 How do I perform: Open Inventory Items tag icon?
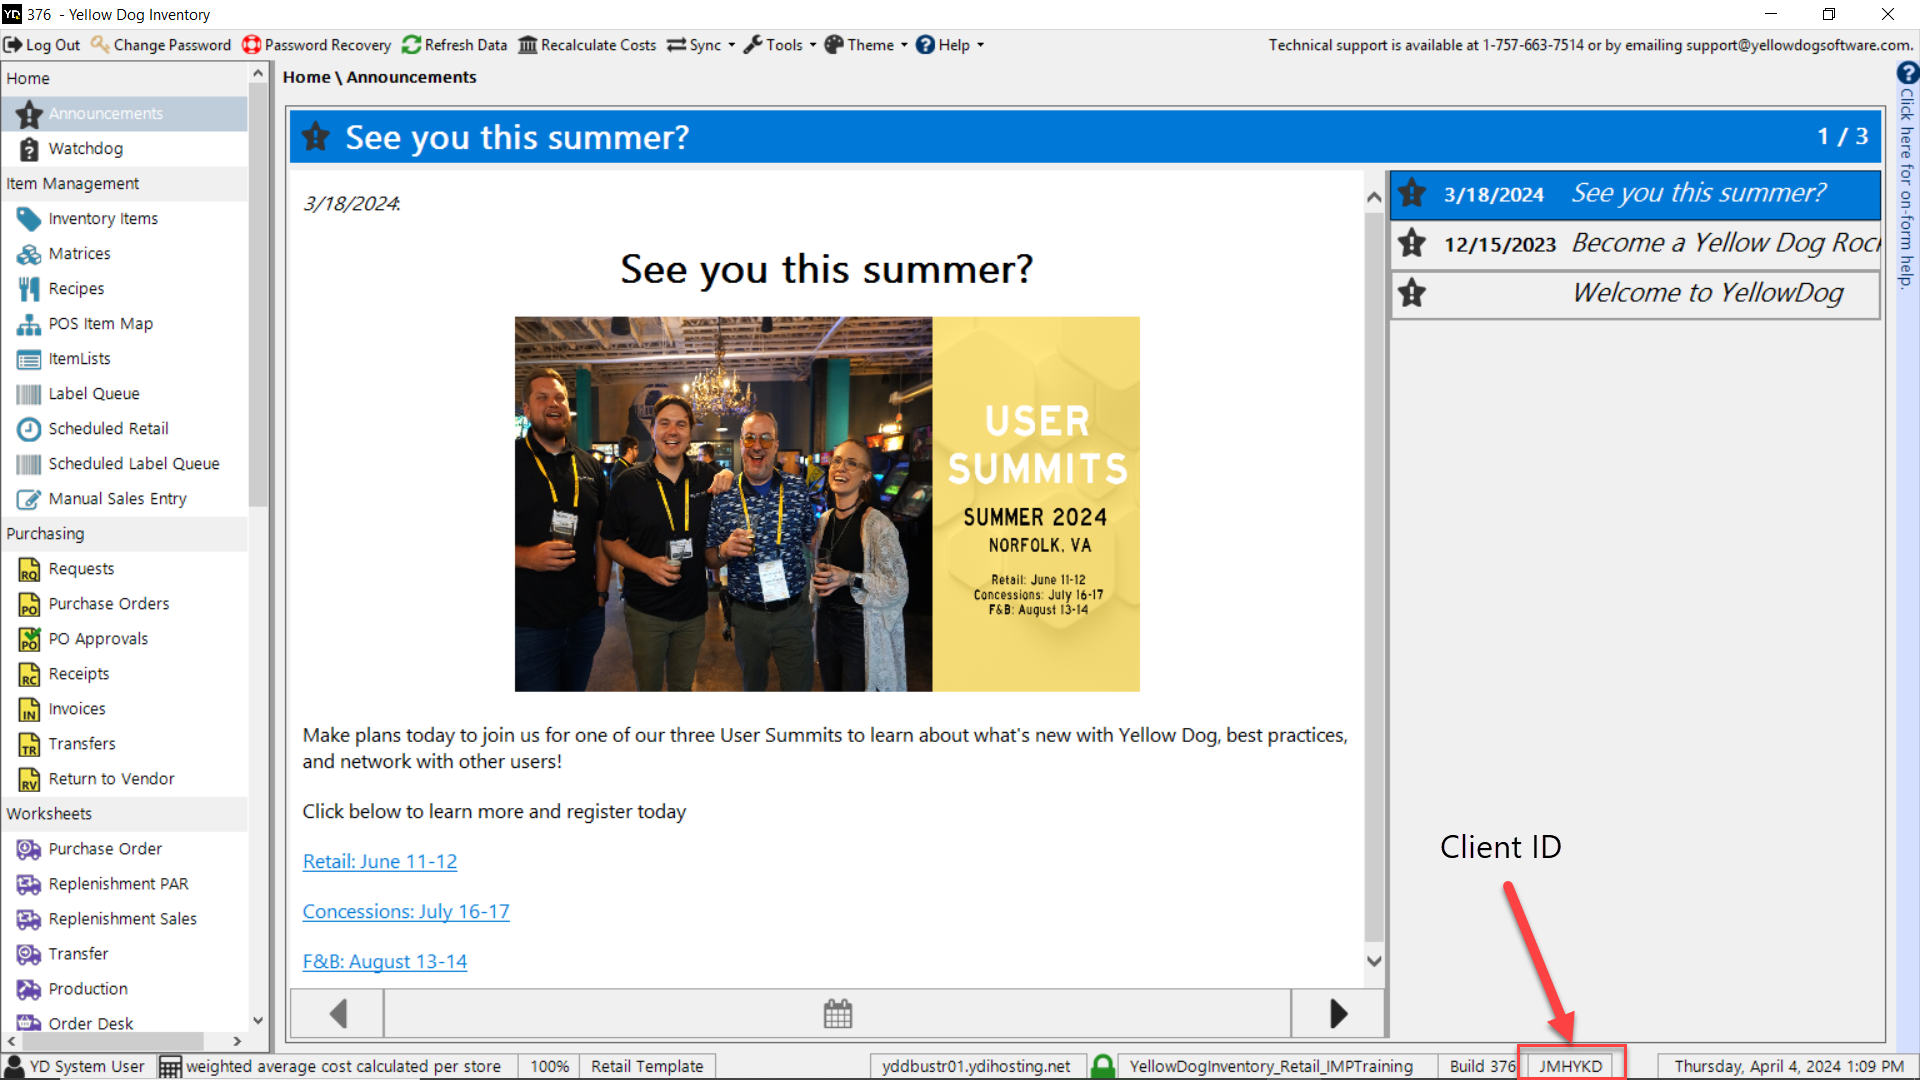[29, 218]
